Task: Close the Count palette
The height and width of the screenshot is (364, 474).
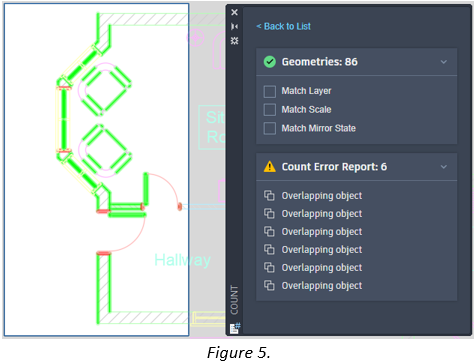Action: pyautogui.click(x=234, y=12)
